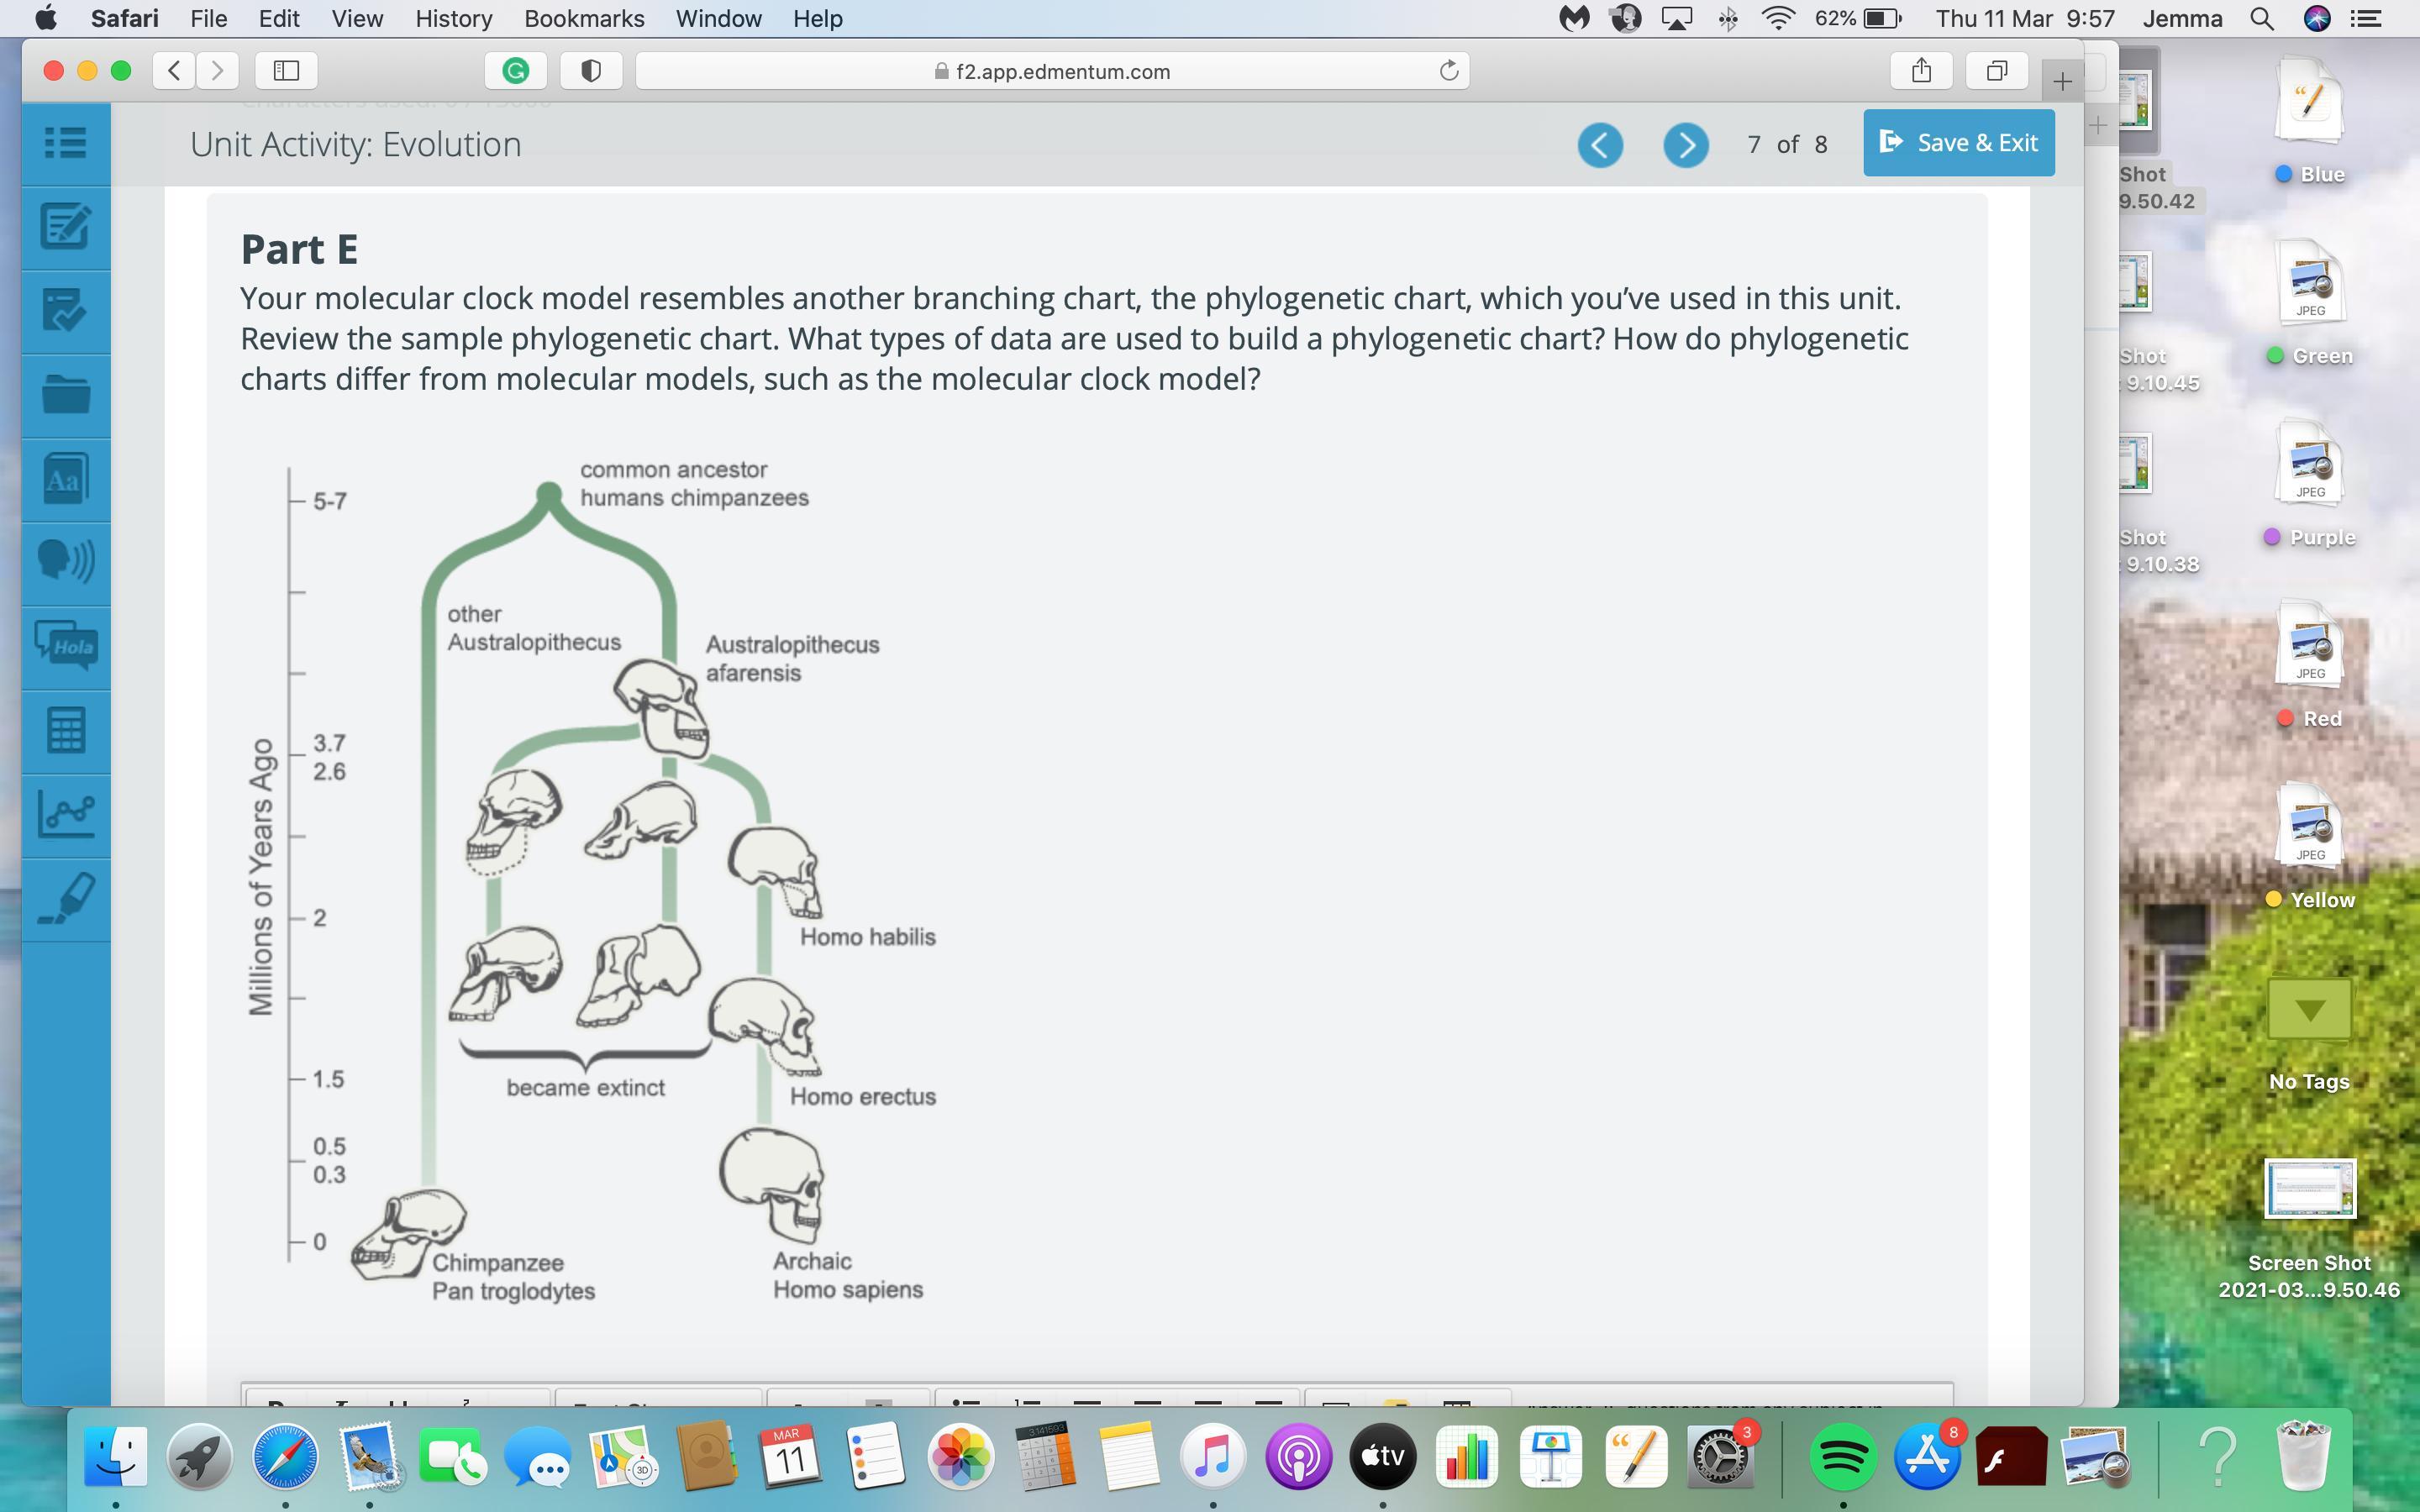Open the History menu
The height and width of the screenshot is (1512, 2420).
tap(453, 18)
